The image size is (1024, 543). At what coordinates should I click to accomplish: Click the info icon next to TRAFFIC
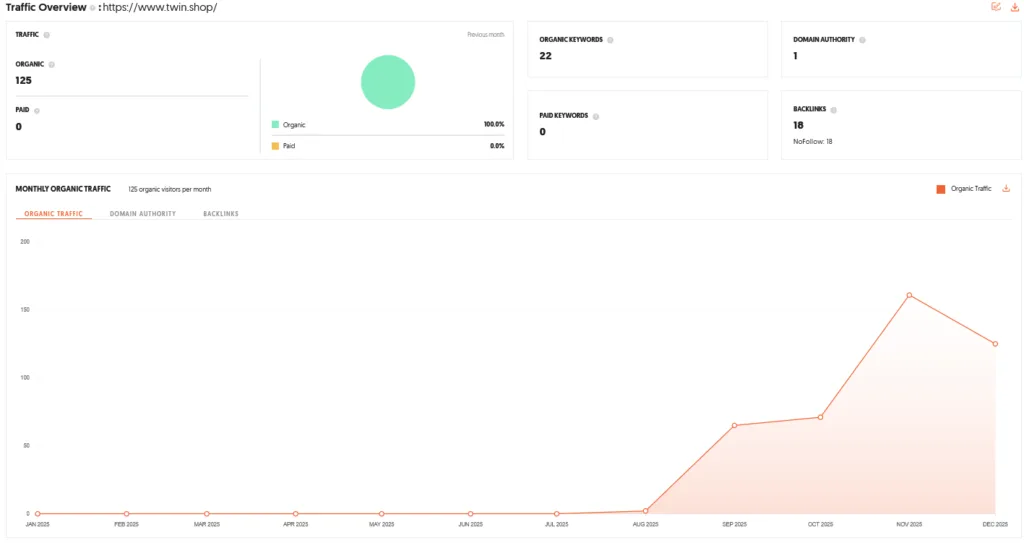click(x=46, y=35)
